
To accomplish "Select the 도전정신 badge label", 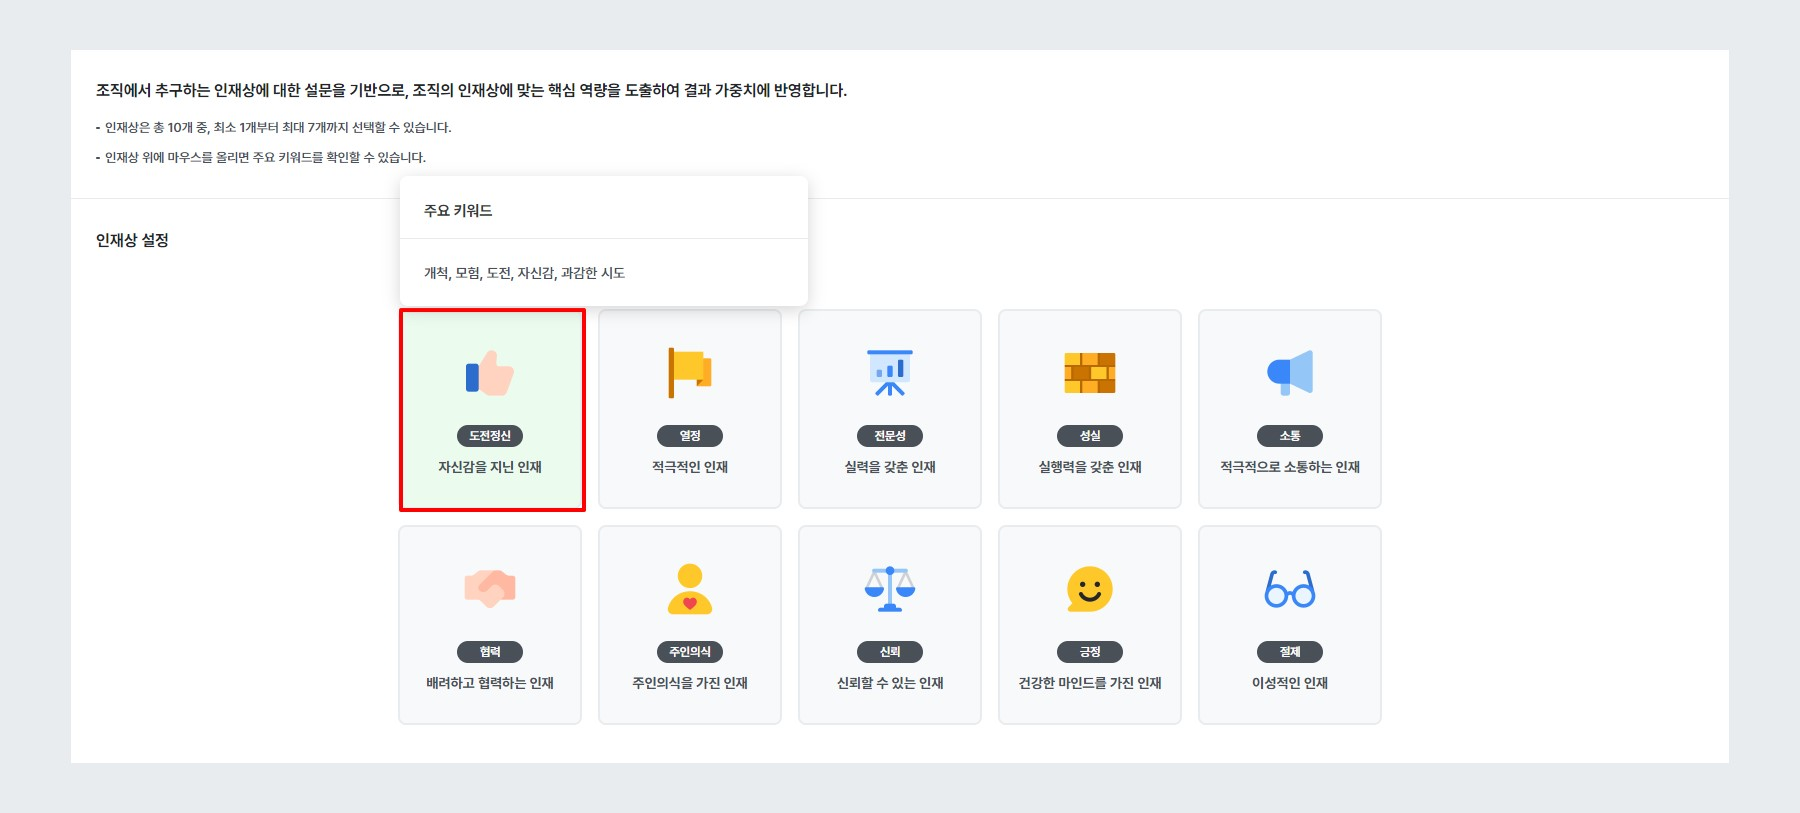I will pyautogui.click(x=490, y=436).
